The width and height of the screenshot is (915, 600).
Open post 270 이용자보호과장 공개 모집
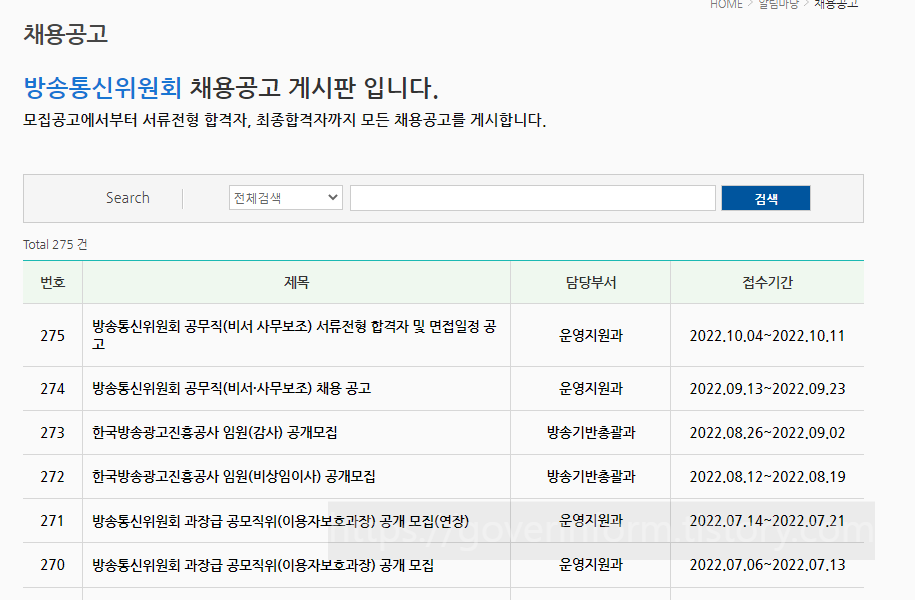pyautogui.click(x=263, y=565)
